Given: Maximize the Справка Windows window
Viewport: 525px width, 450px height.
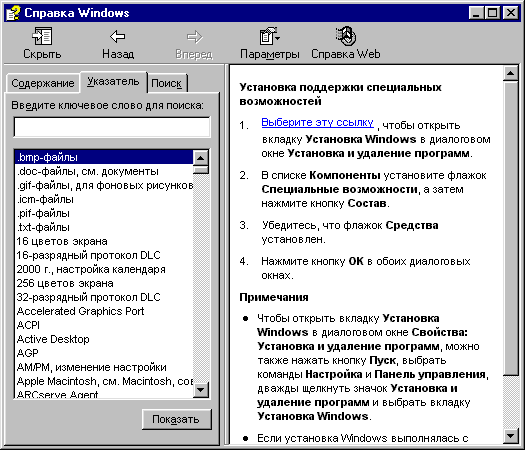Looking at the screenshot, I should pyautogui.click(x=493, y=13).
